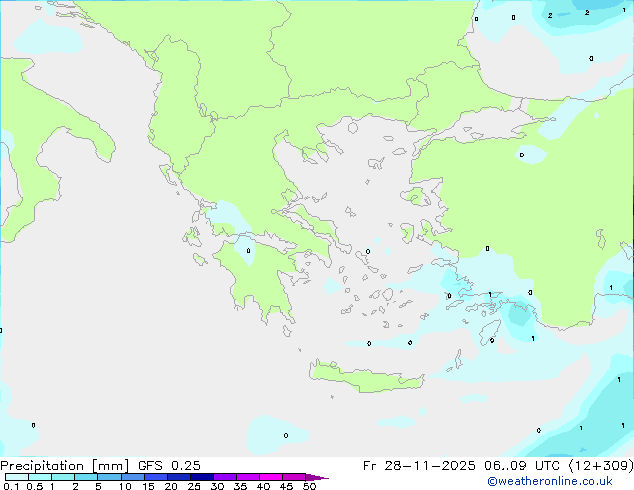This screenshot has width=634, height=490.
Task: Select the '40' legend scale label
Action: coord(263,486)
